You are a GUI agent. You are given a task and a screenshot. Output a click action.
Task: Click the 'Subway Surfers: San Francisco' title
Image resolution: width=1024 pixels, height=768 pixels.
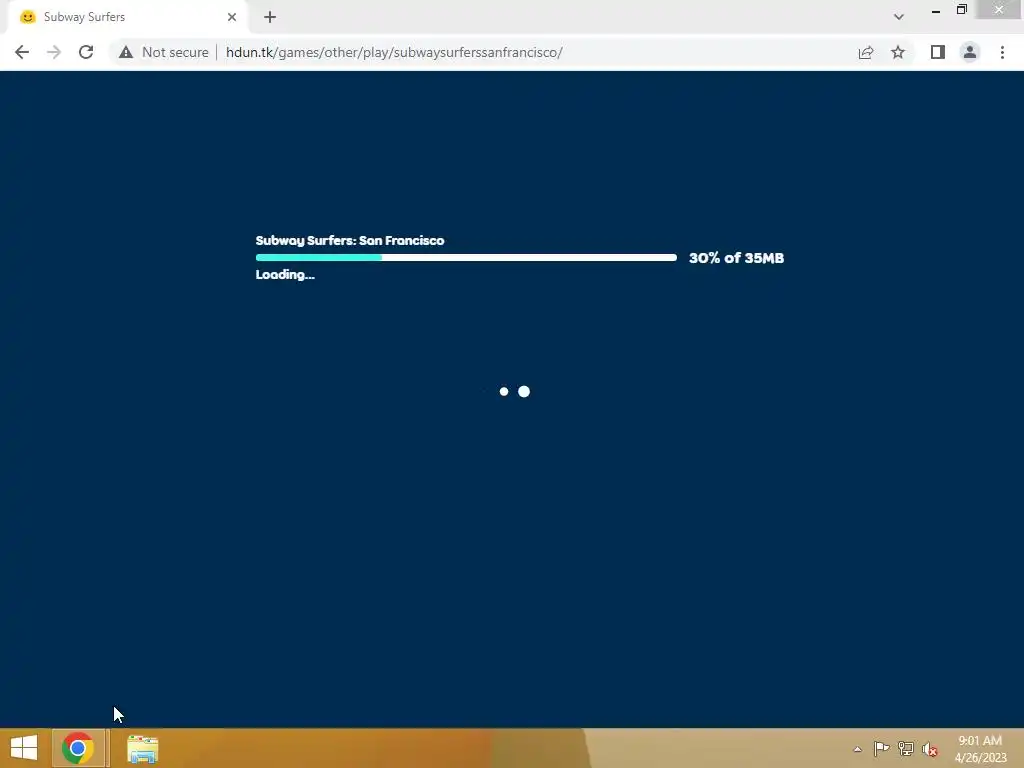350,240
